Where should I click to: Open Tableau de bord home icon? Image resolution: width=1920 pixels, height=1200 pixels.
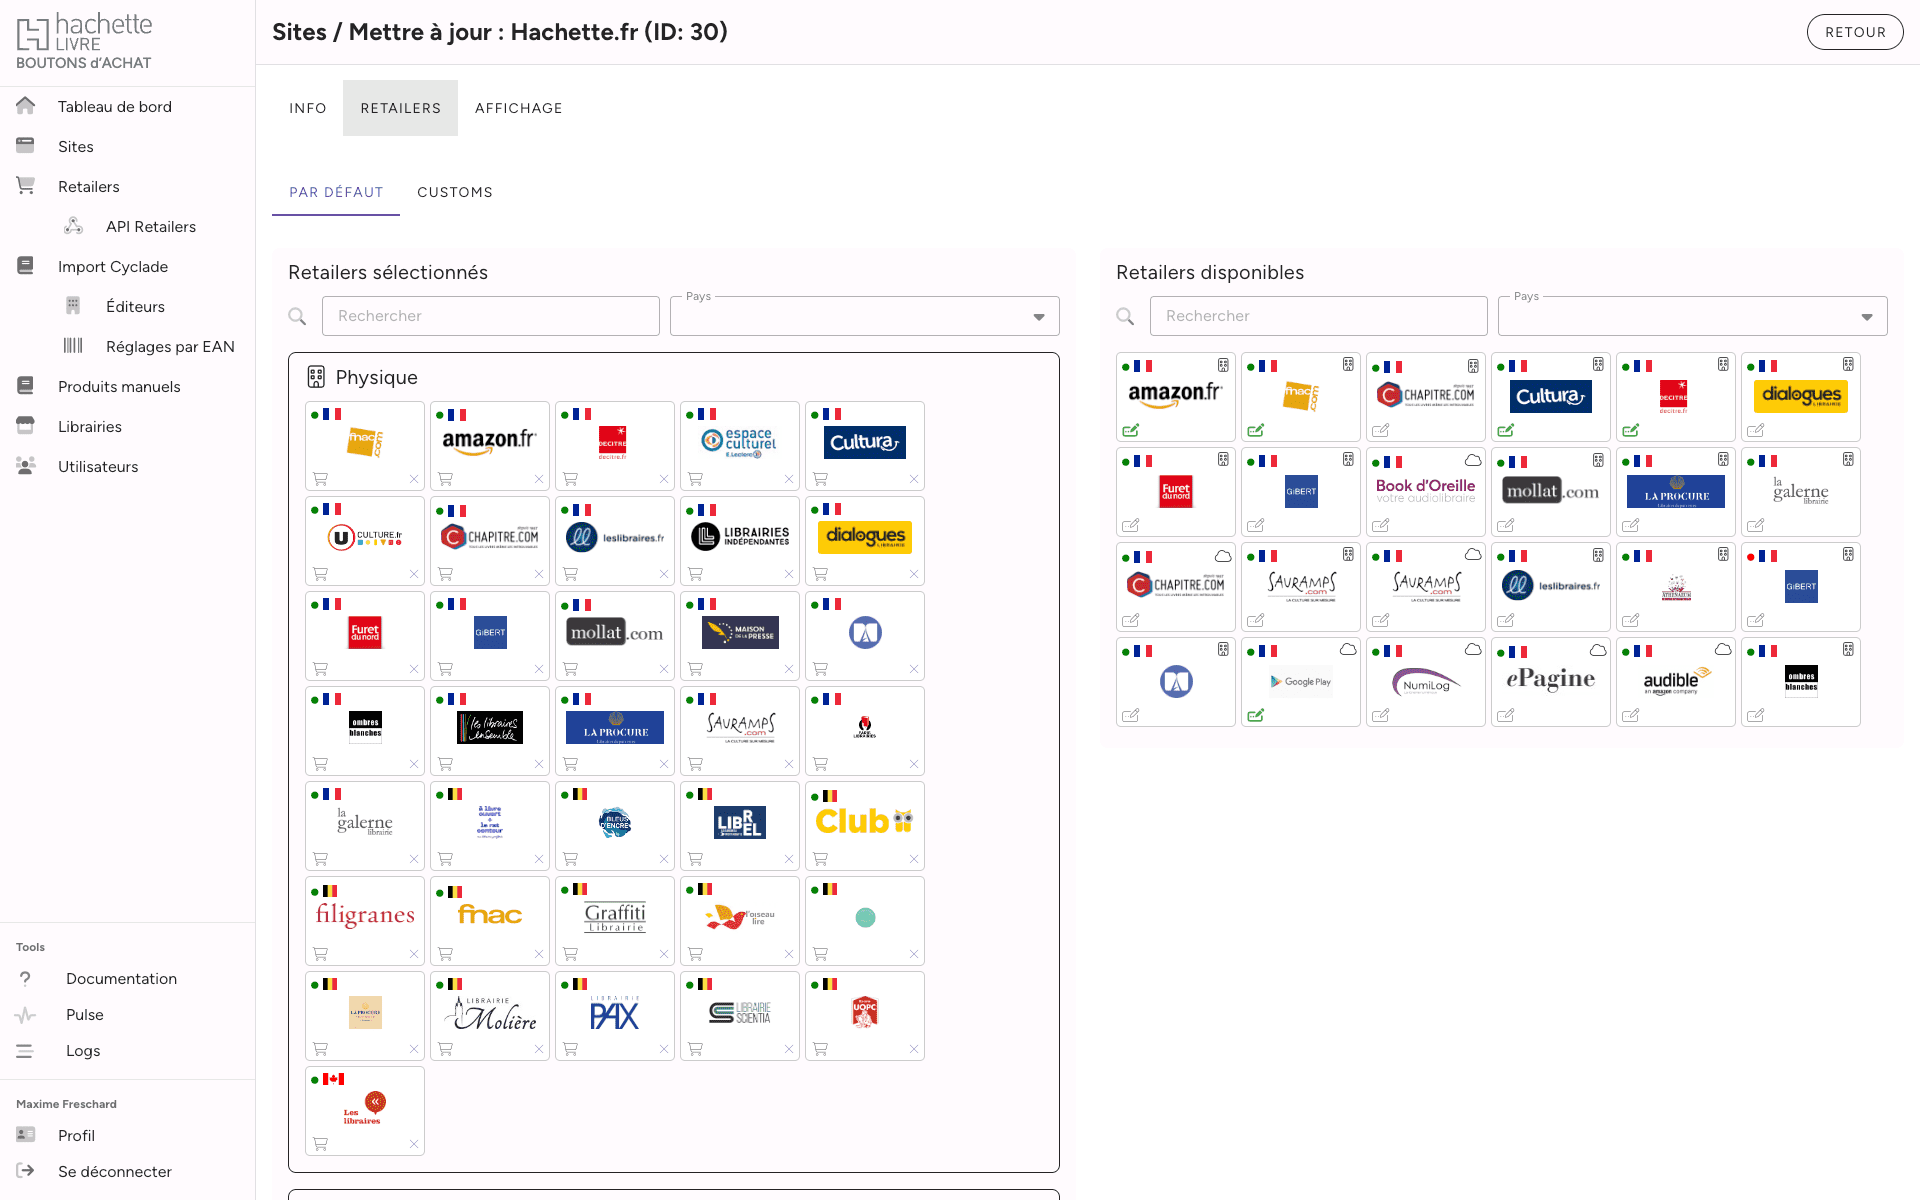click(26, 106)
